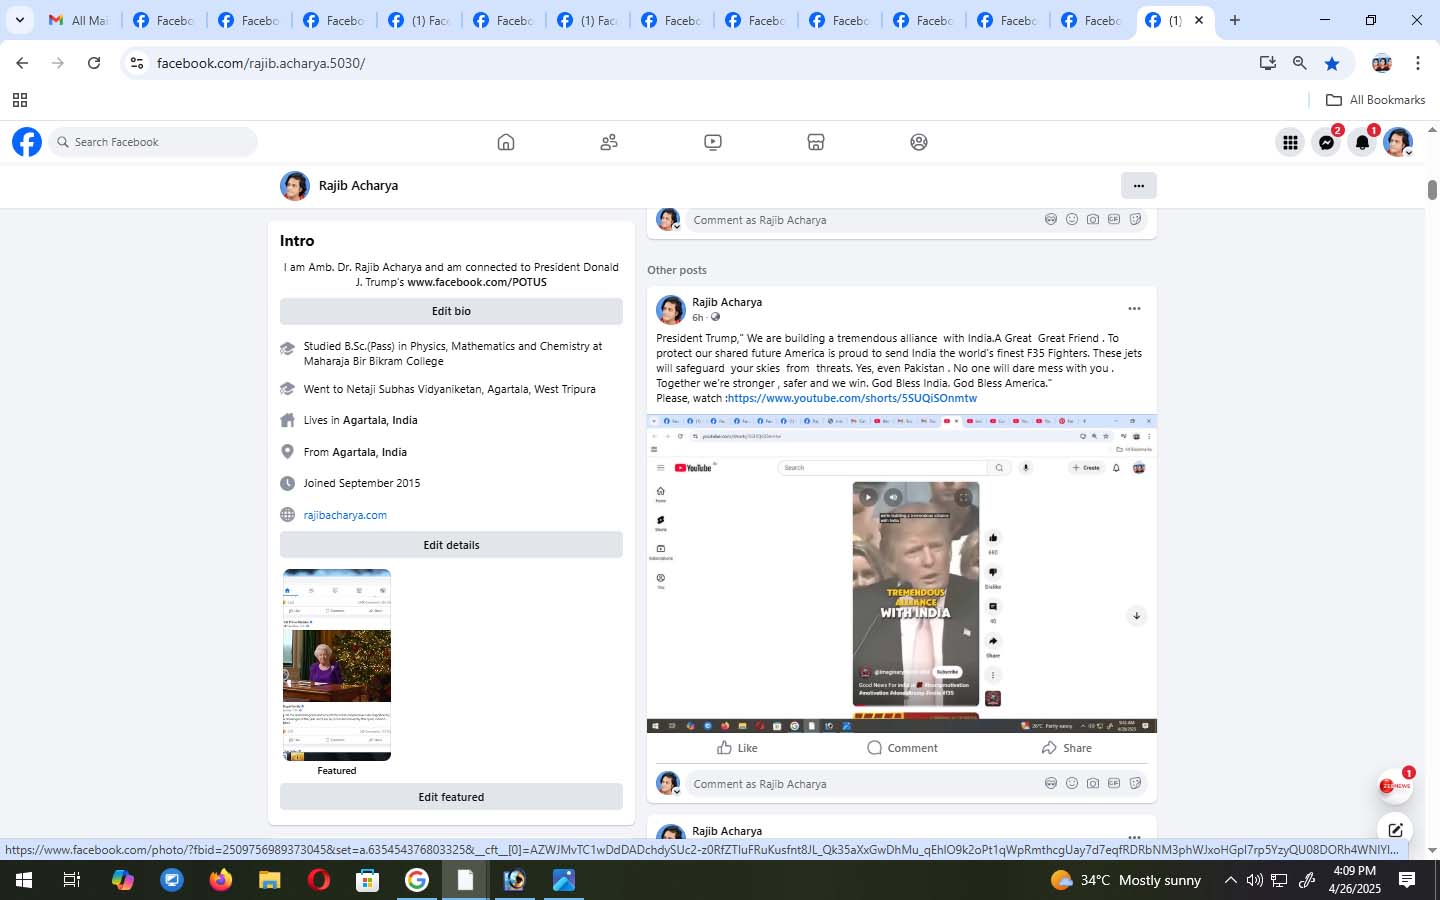
Task: Open the profile three-dot options button
Action: tap(1138, 185)
